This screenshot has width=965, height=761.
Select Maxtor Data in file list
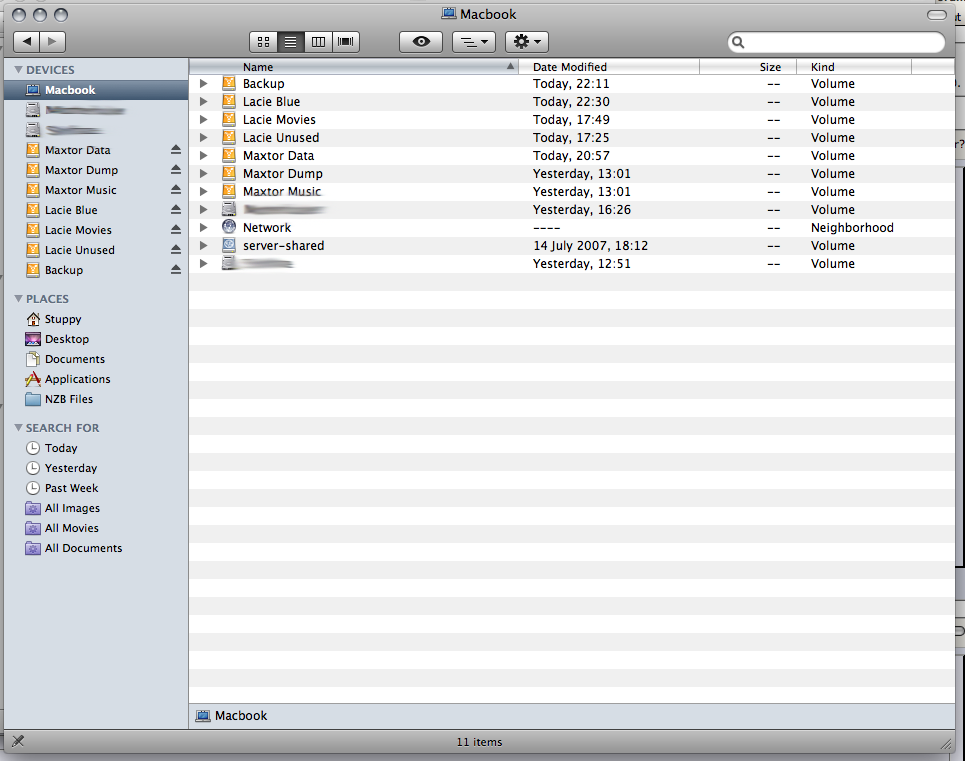572,156
